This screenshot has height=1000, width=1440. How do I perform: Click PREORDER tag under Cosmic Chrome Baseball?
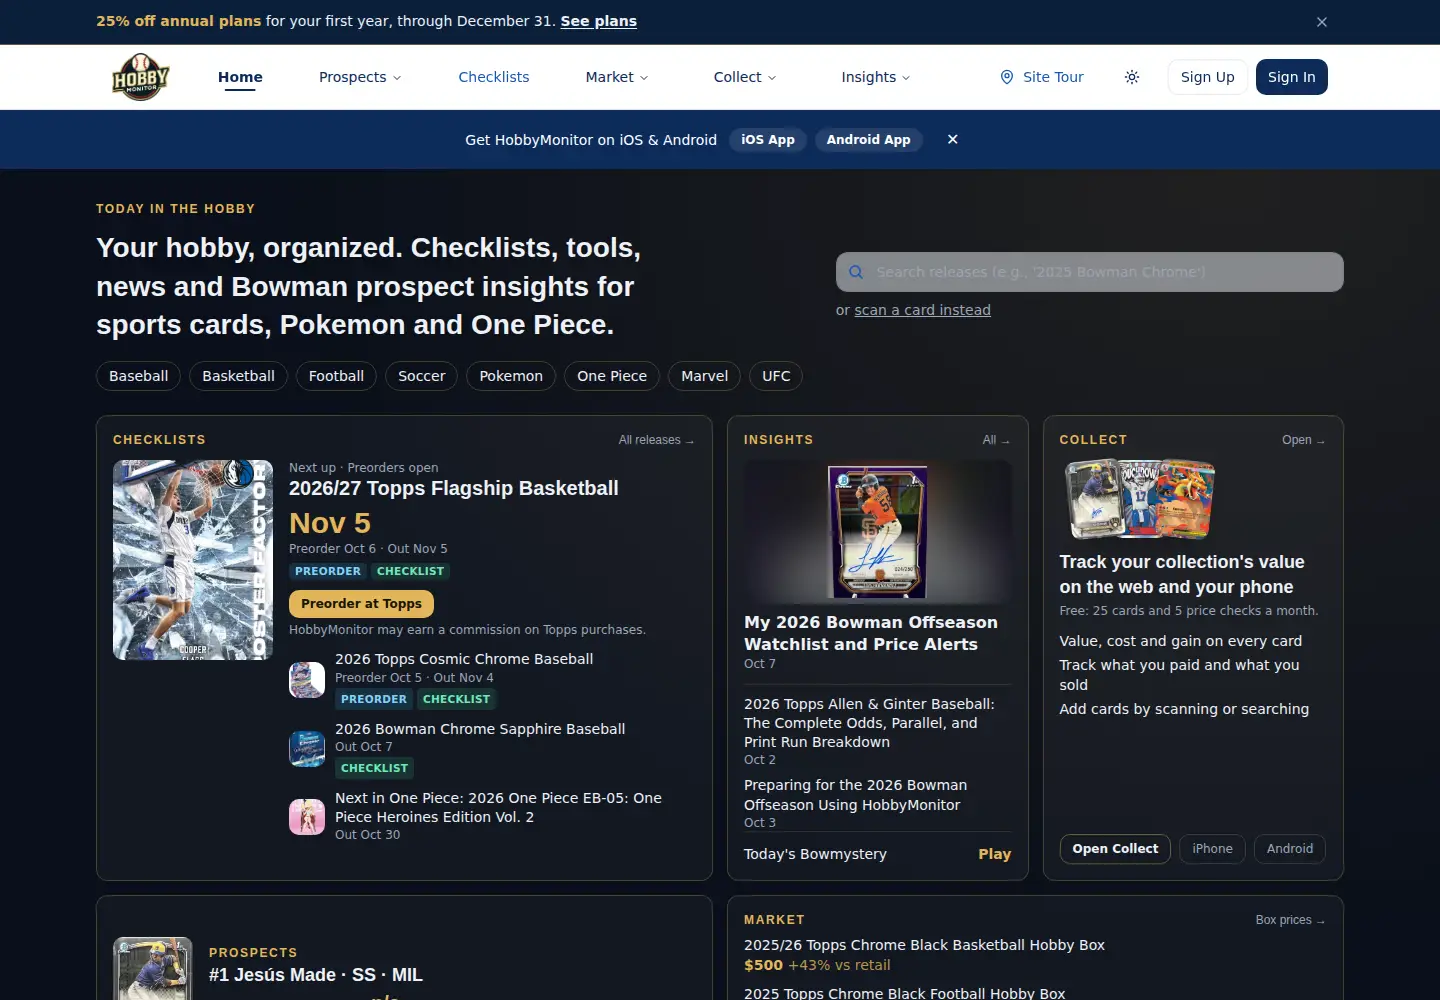374,699
